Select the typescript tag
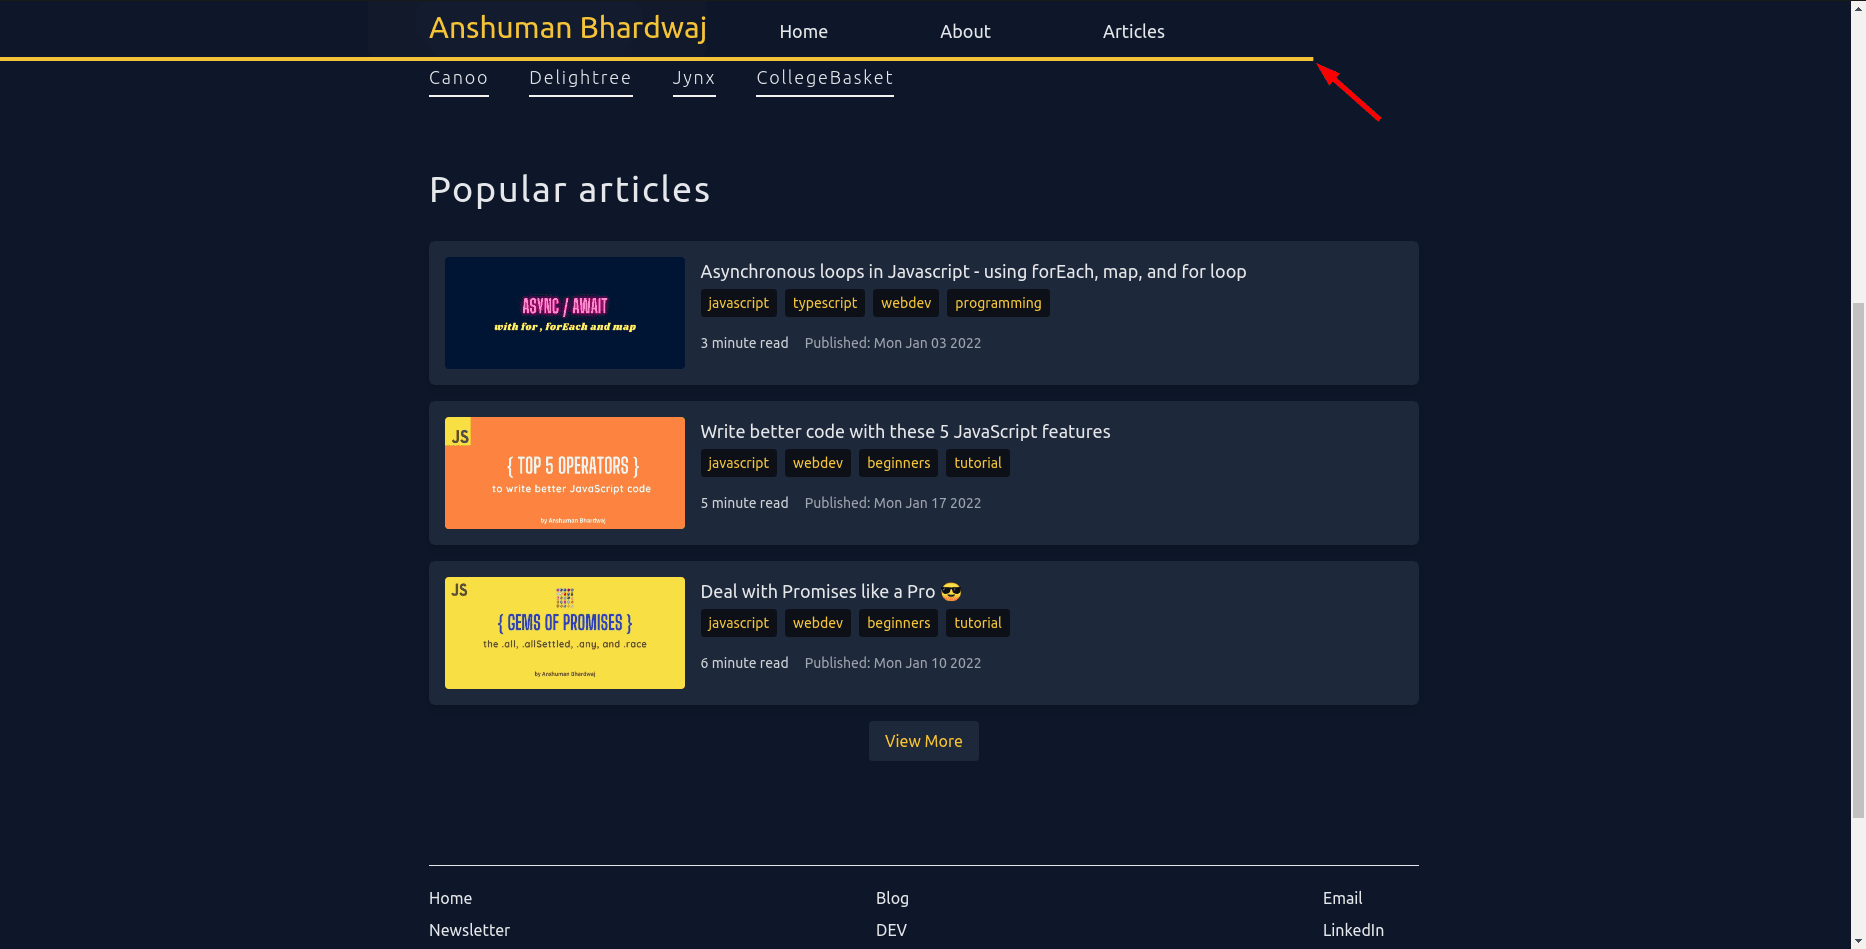 824,303
